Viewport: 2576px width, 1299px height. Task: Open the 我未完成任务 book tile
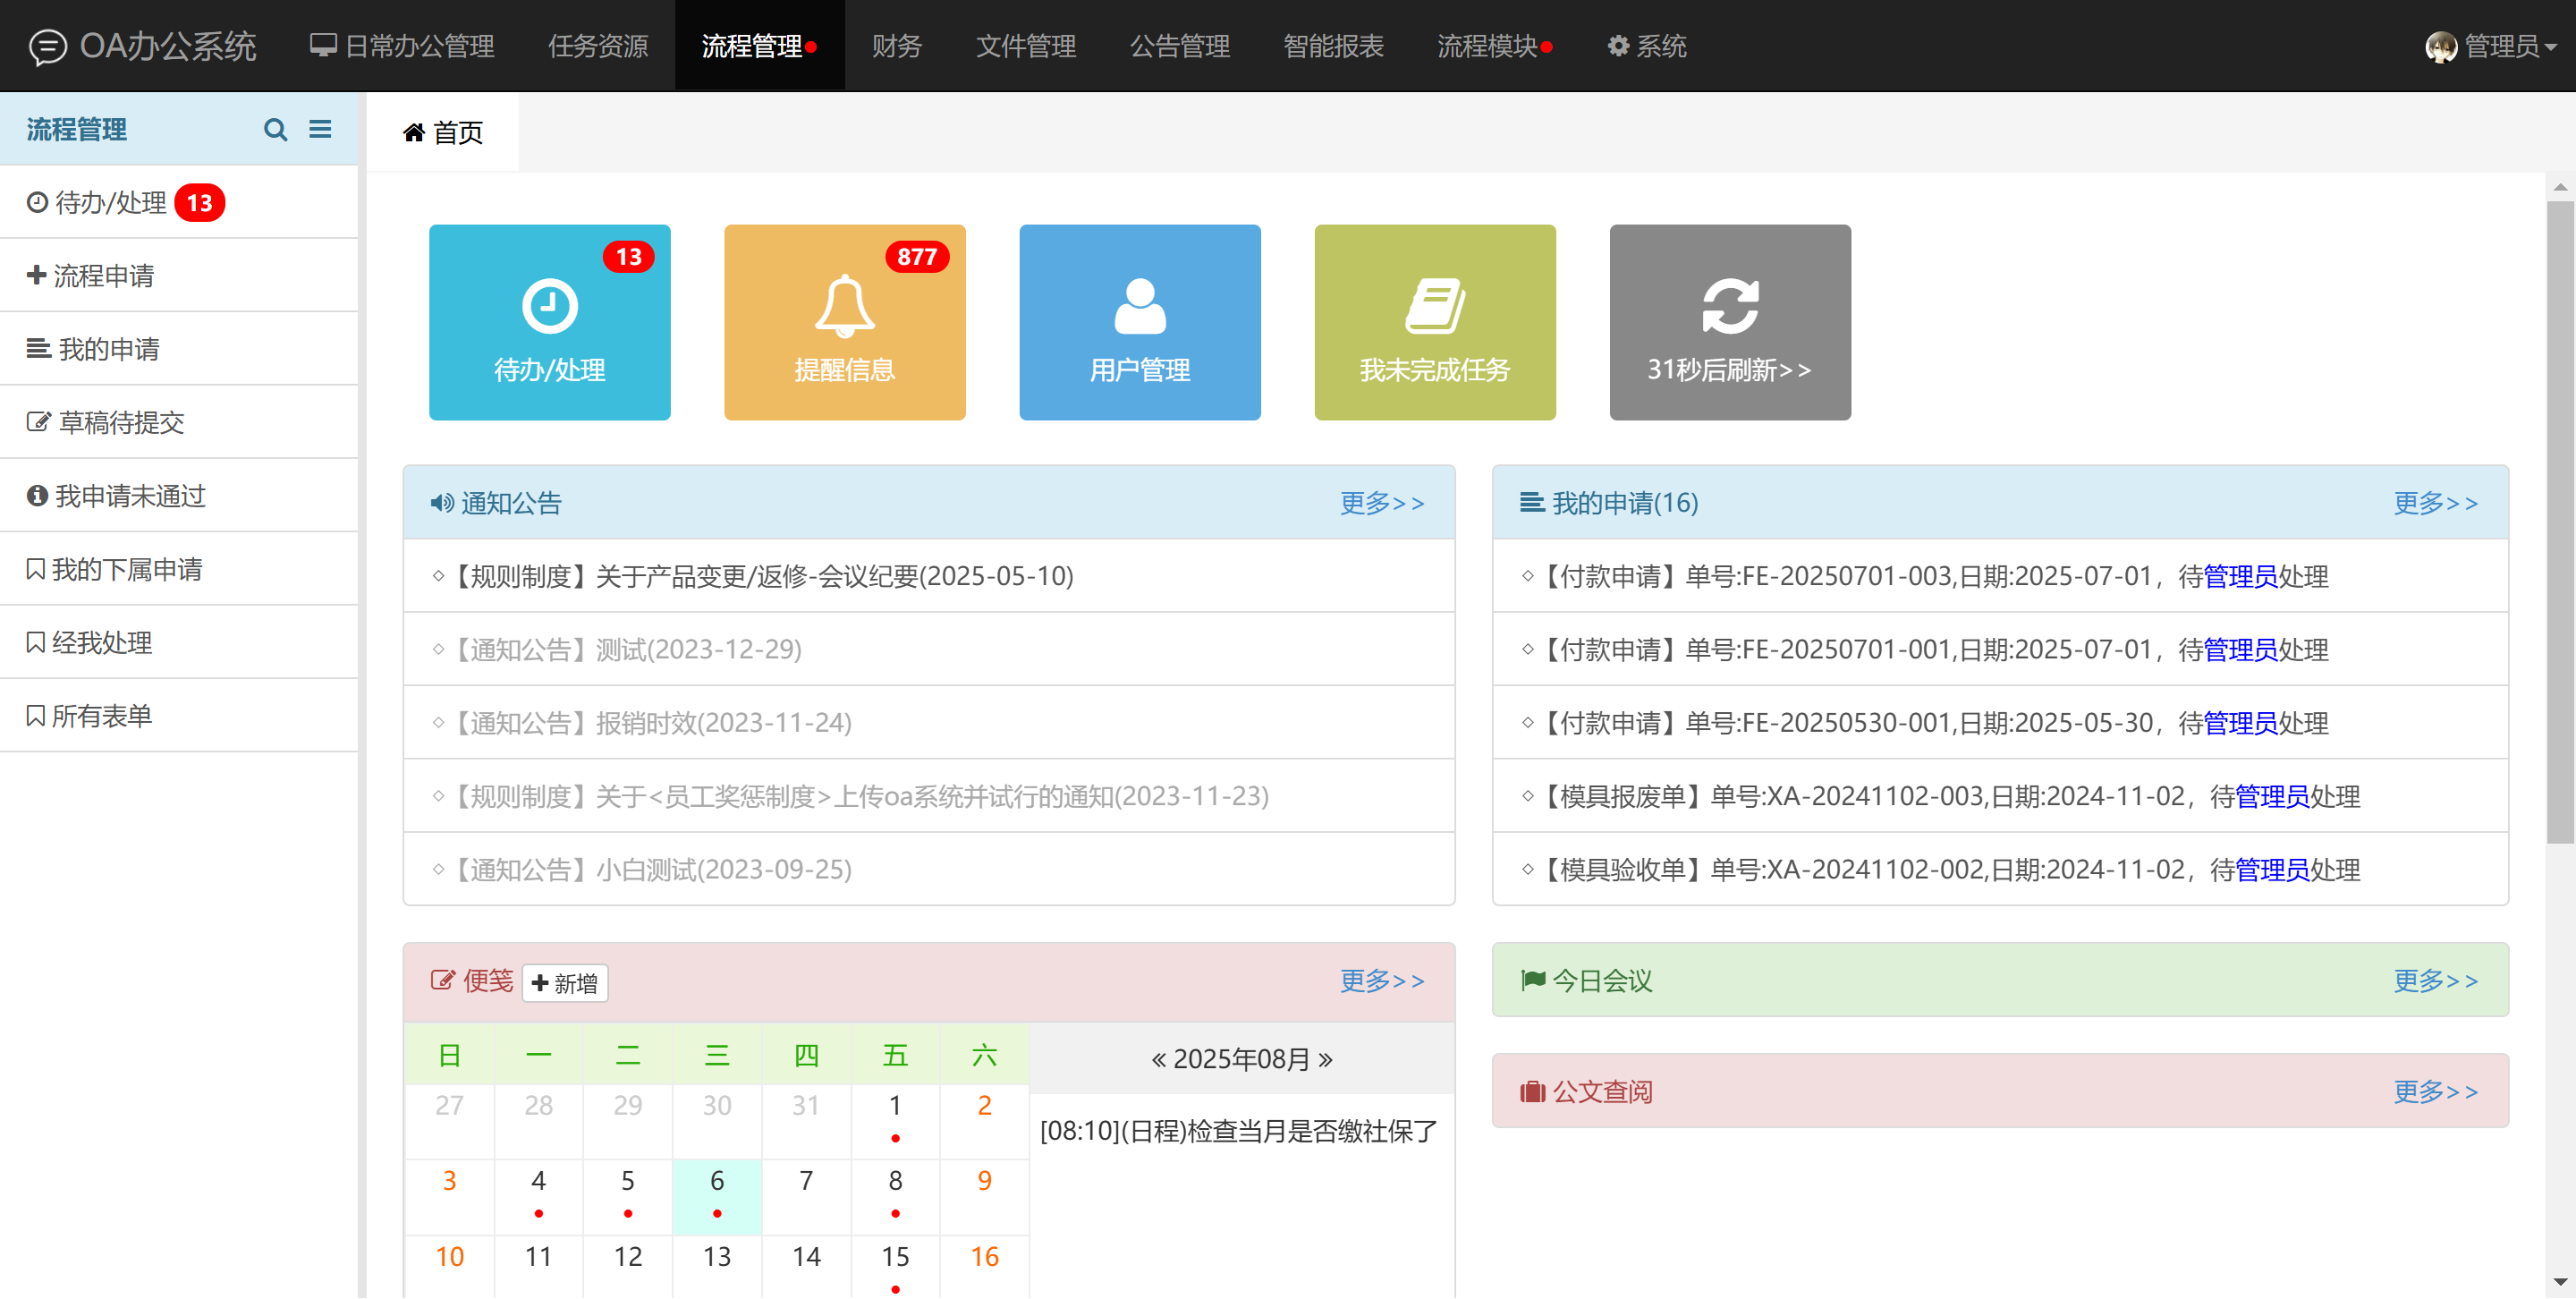click(x=1434, y=322)
